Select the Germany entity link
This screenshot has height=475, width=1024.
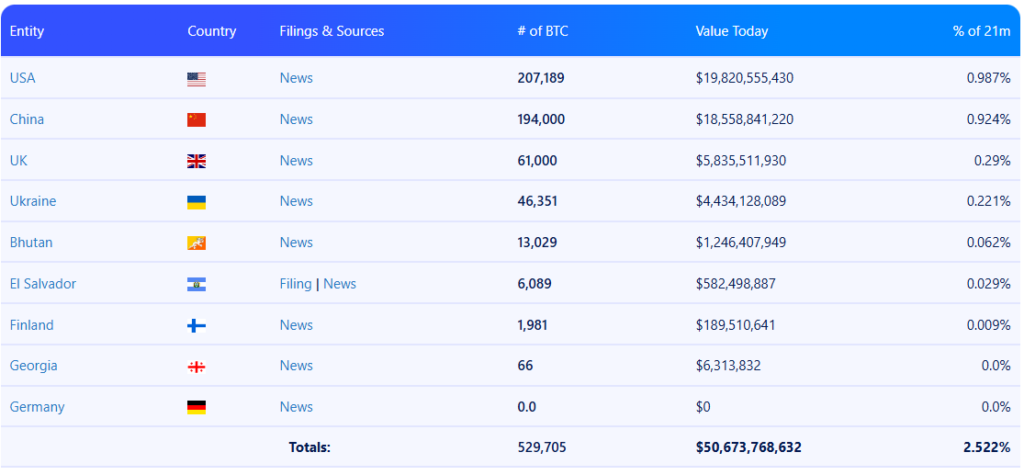point(37,407)
